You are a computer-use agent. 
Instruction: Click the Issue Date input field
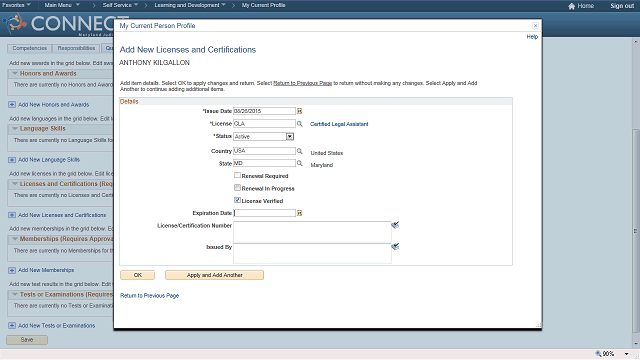pos(264,111)
